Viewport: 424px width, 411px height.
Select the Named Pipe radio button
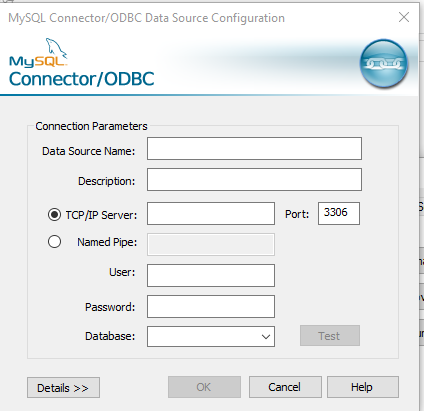[x=54, y=242]
